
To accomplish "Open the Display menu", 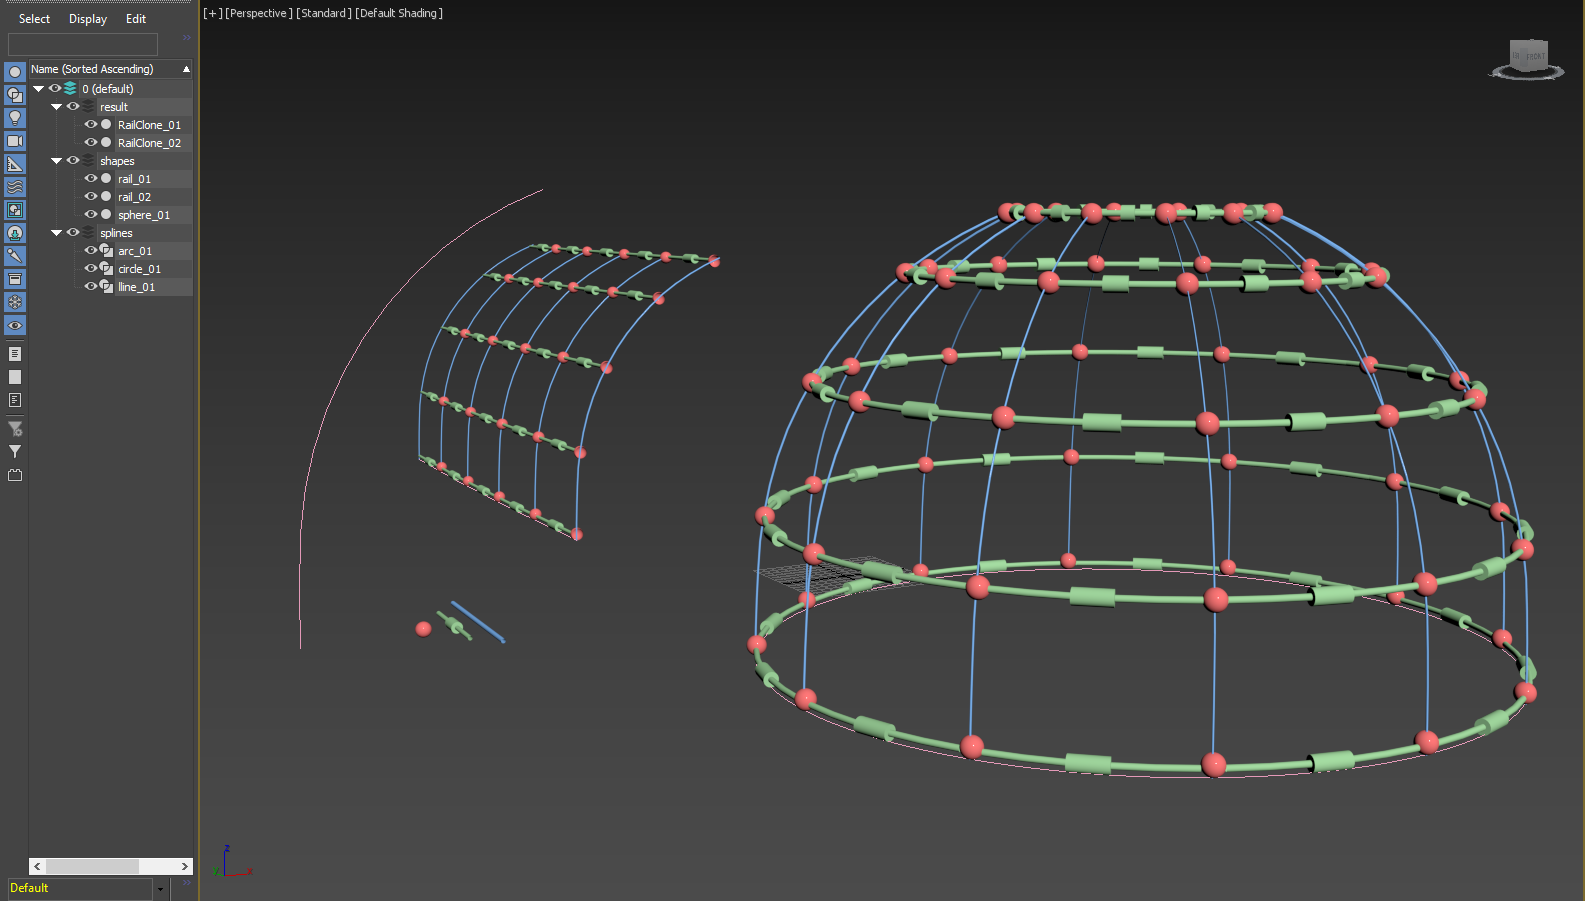I will 88,19.
